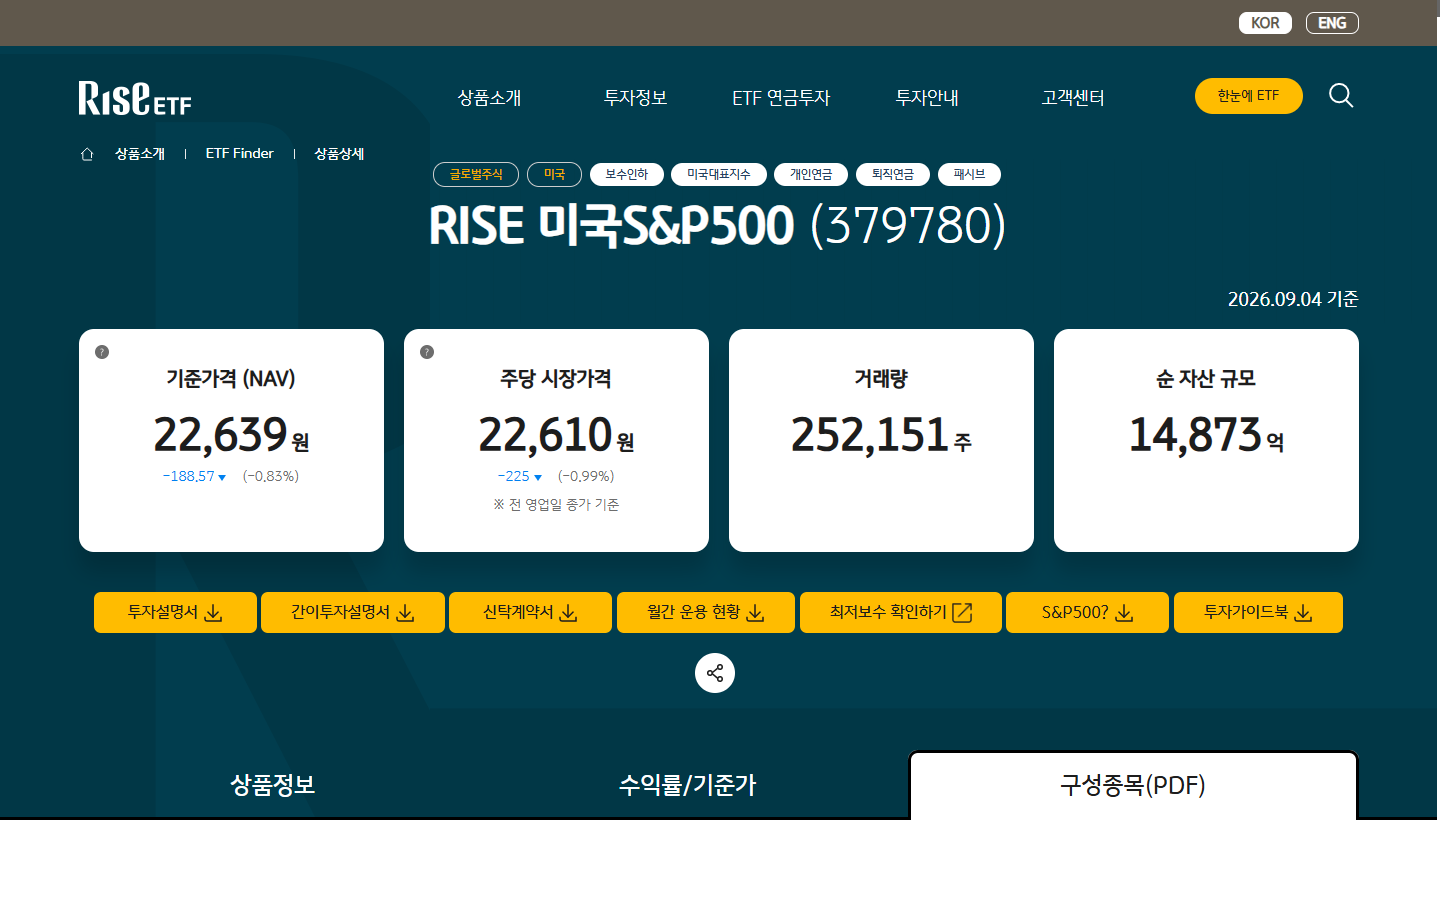Viewport: 1440px width, 900px height.
Task: Click the 패시브 tag
Action: coord(970,175)
